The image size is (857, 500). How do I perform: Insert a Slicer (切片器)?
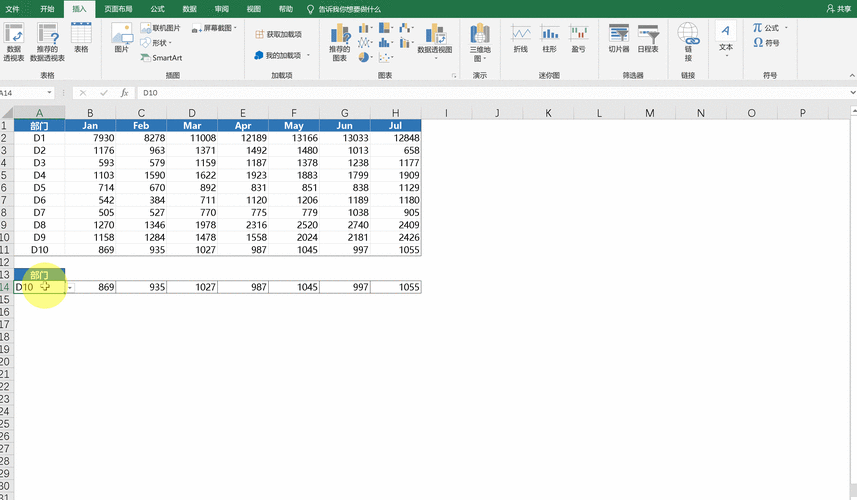pos(619,38)
